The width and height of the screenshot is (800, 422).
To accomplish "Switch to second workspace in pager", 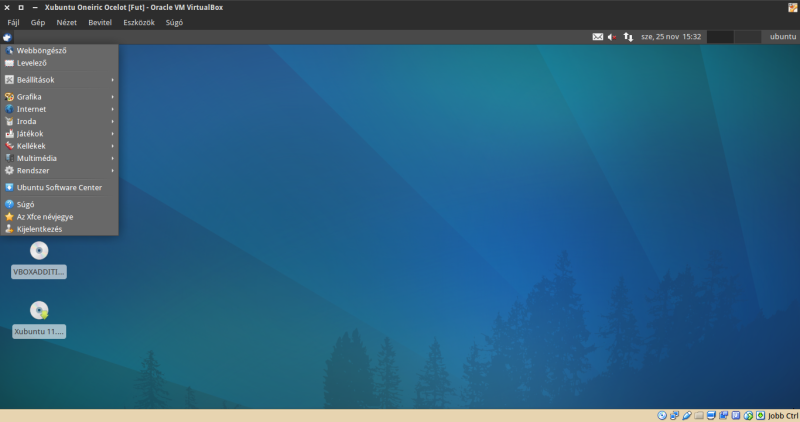I will tap(747, 37).
